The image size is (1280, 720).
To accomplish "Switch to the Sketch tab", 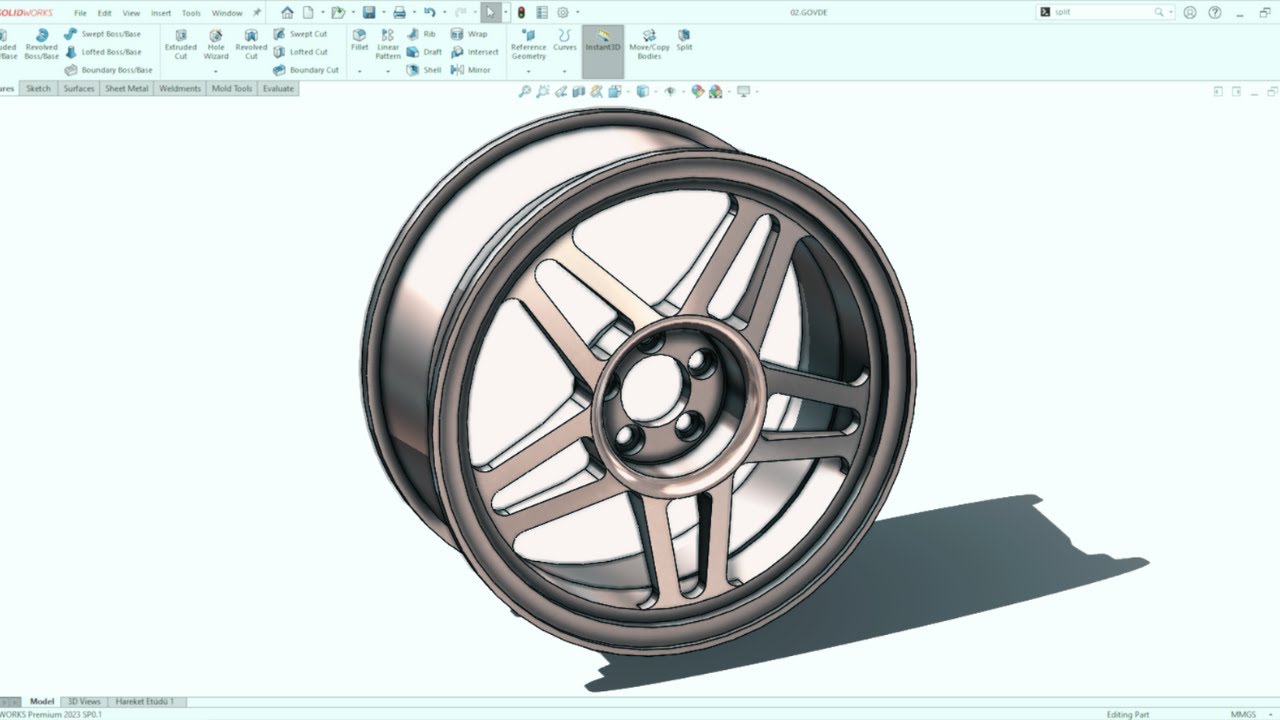I will pos(38,89).
